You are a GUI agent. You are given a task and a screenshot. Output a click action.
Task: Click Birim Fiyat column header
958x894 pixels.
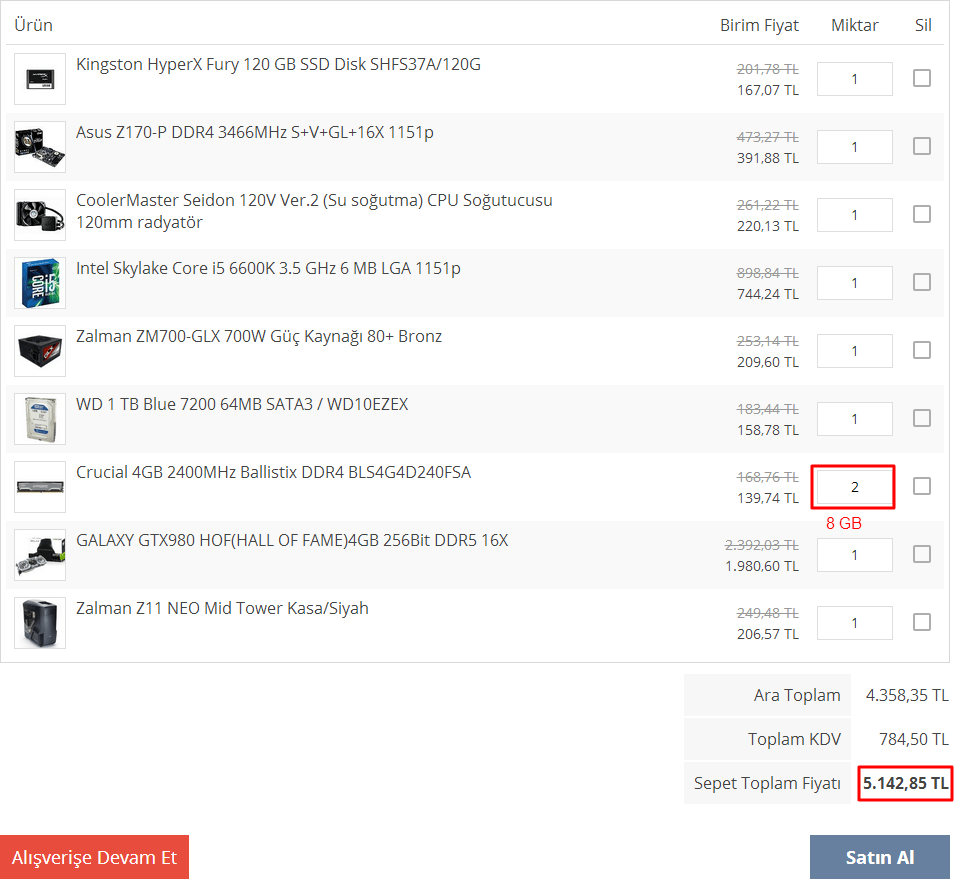tap(759, 25)
